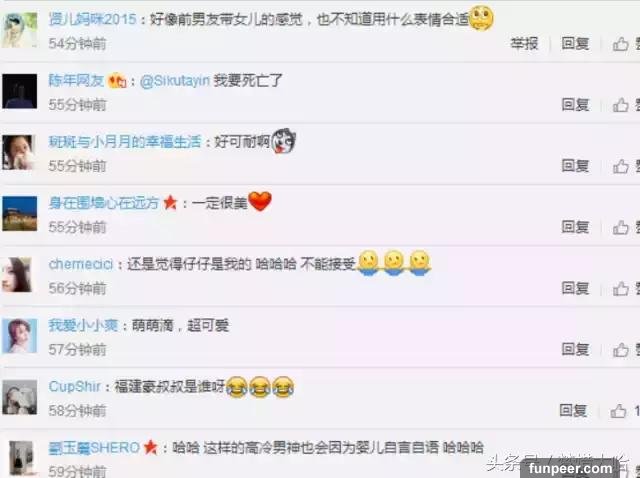Image resolution: width=640 pixels, height=478 pixels.
Task: Reply to chemecici's comment
Action: point(575,288)
